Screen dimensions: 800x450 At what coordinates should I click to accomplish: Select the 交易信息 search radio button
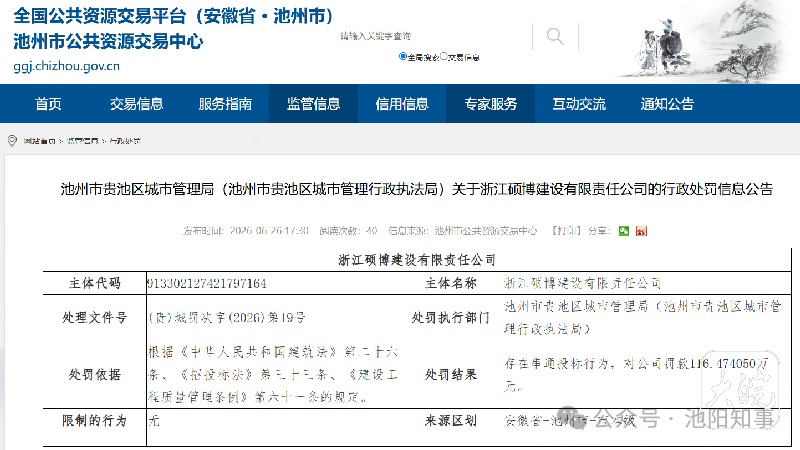[x=443, y=57]
